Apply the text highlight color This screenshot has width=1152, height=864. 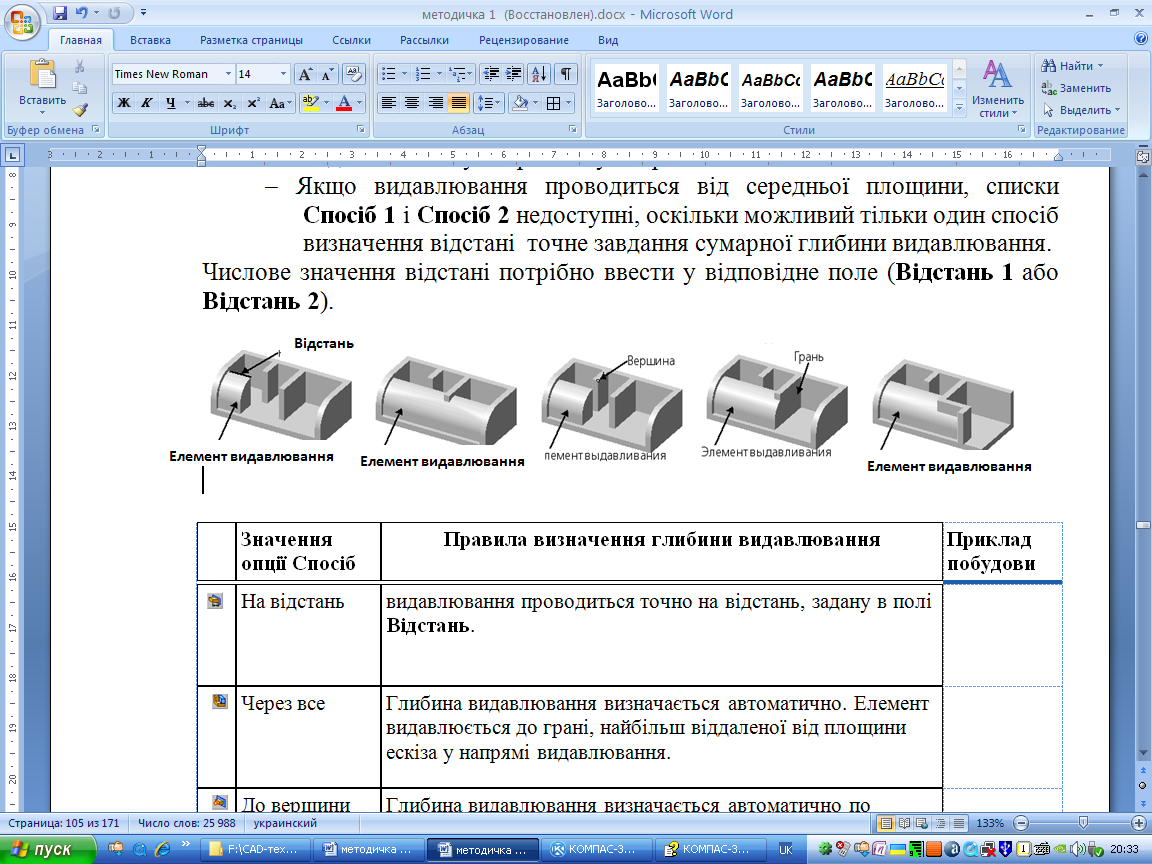point(310,103)
